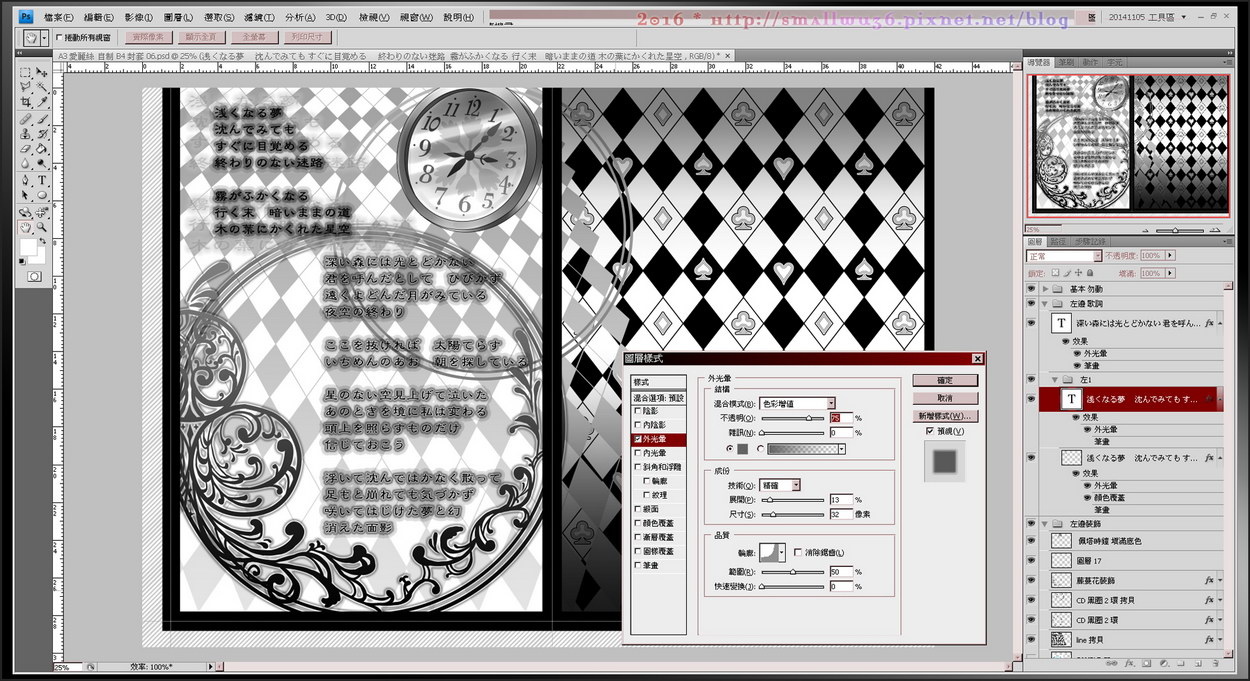Select the Crop tool

pos(26,102)
